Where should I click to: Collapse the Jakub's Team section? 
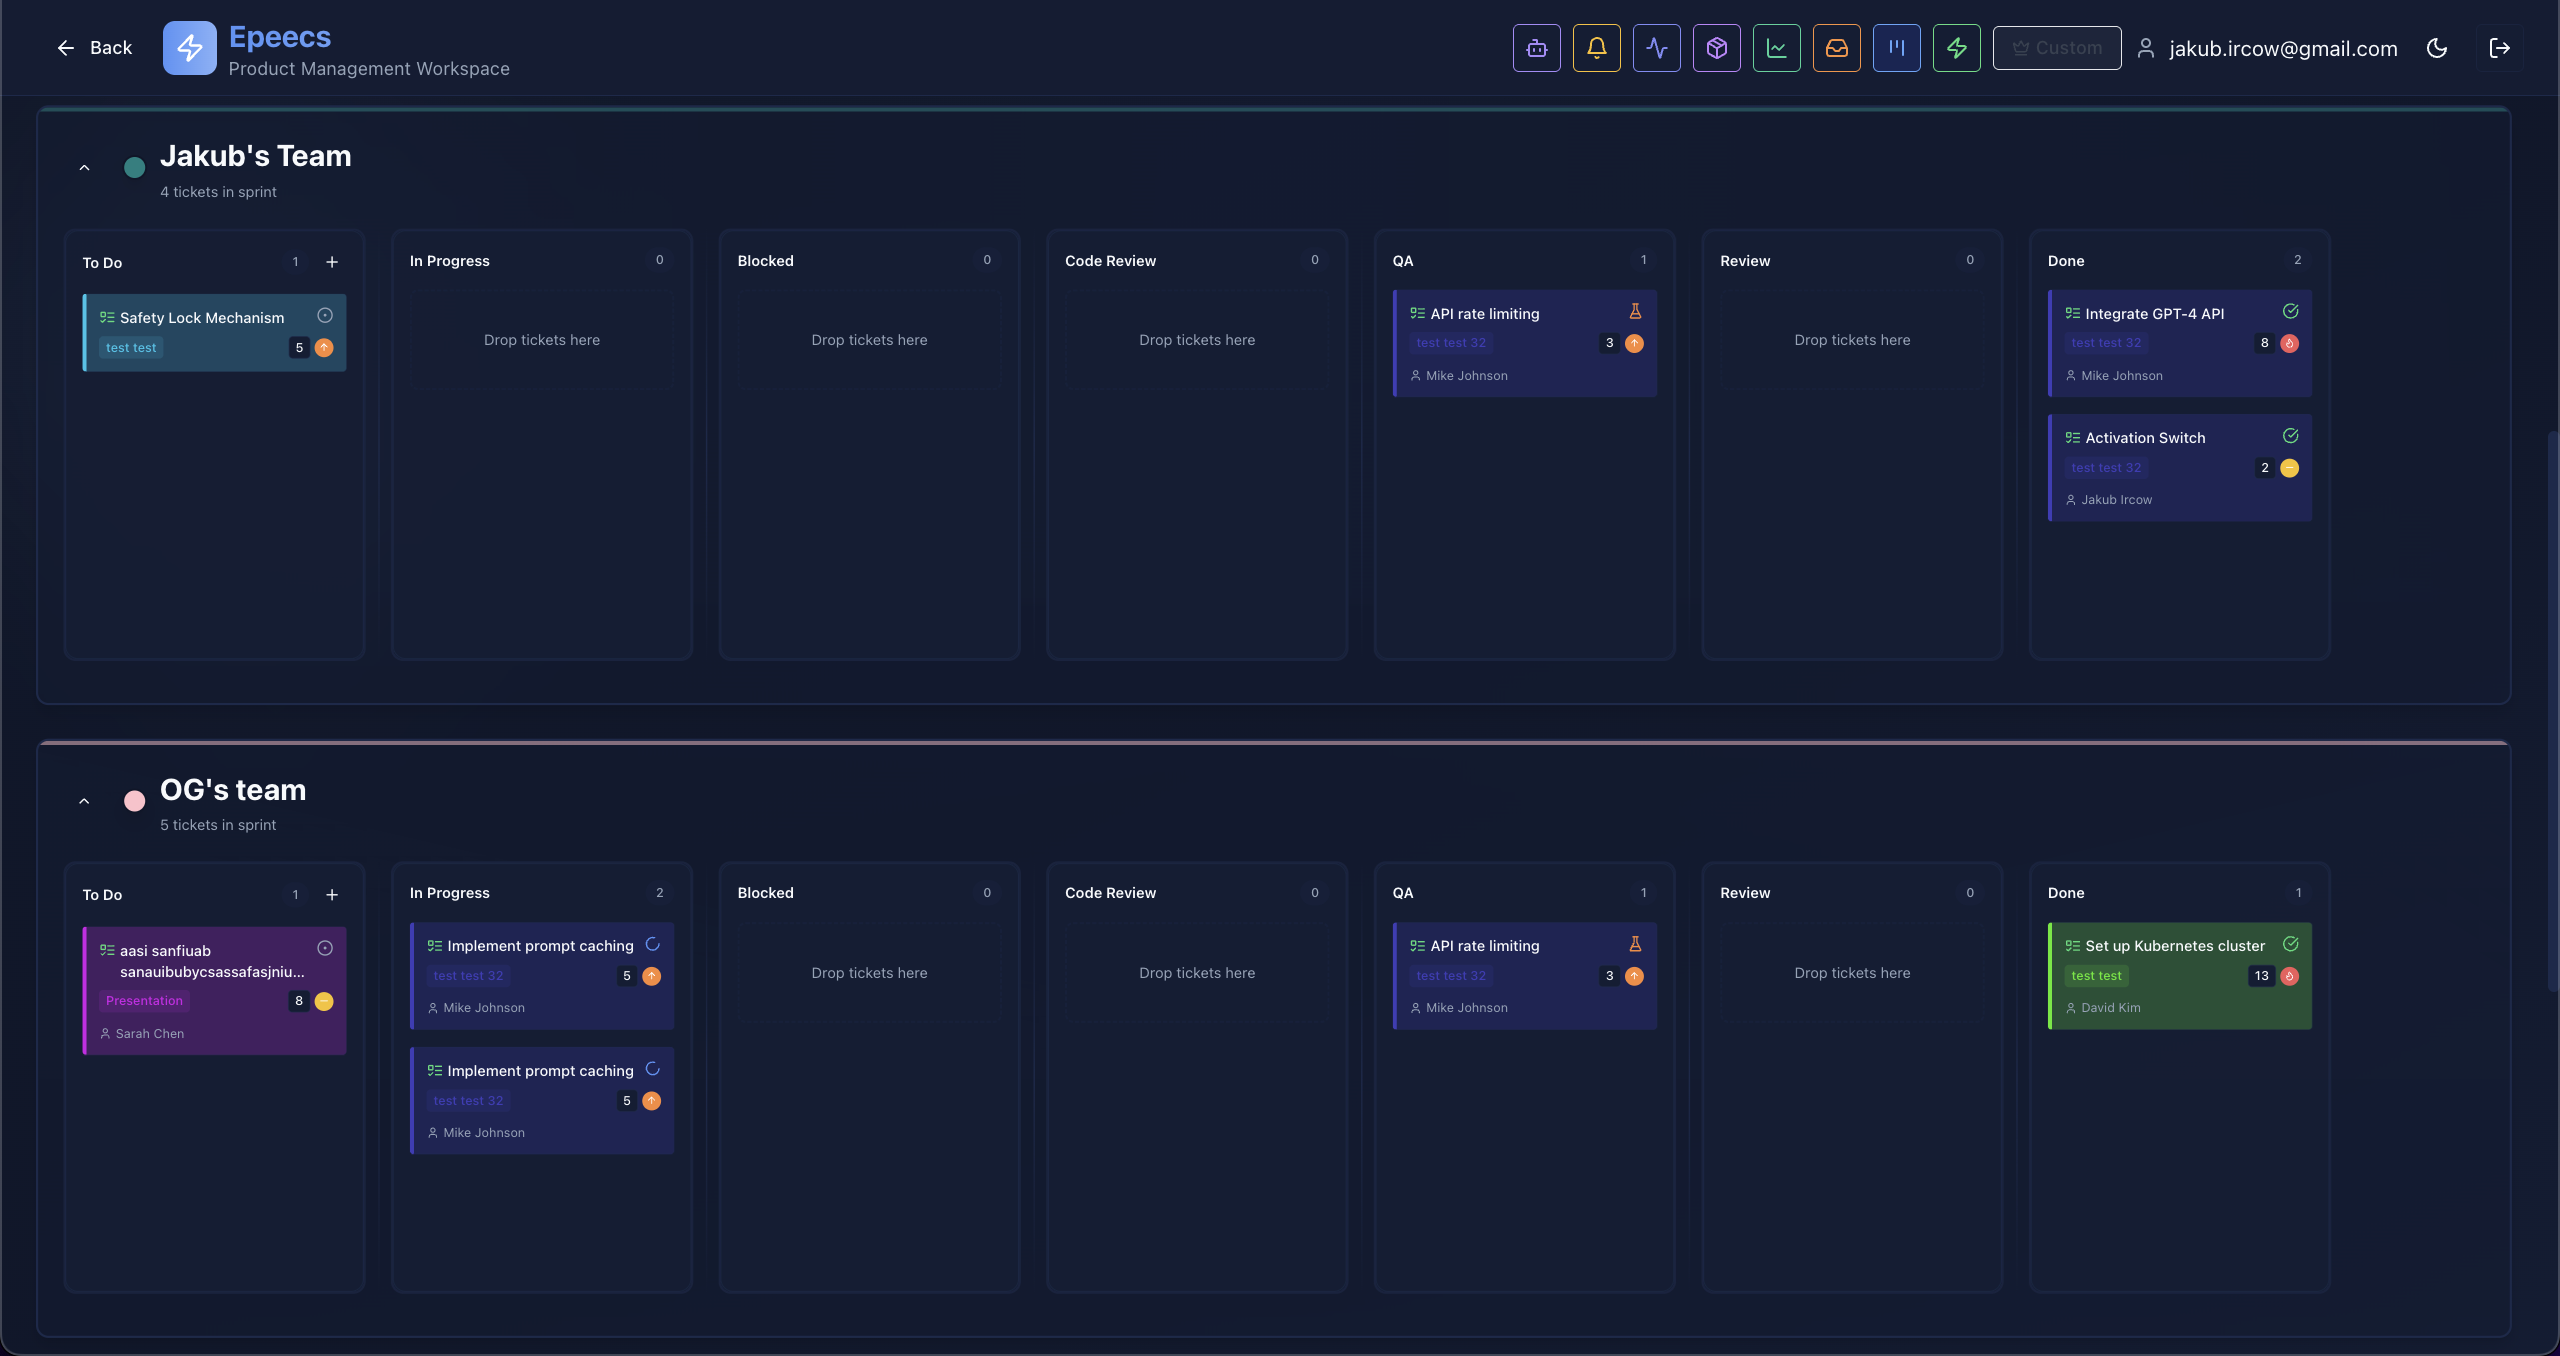(x=84, y=166)
